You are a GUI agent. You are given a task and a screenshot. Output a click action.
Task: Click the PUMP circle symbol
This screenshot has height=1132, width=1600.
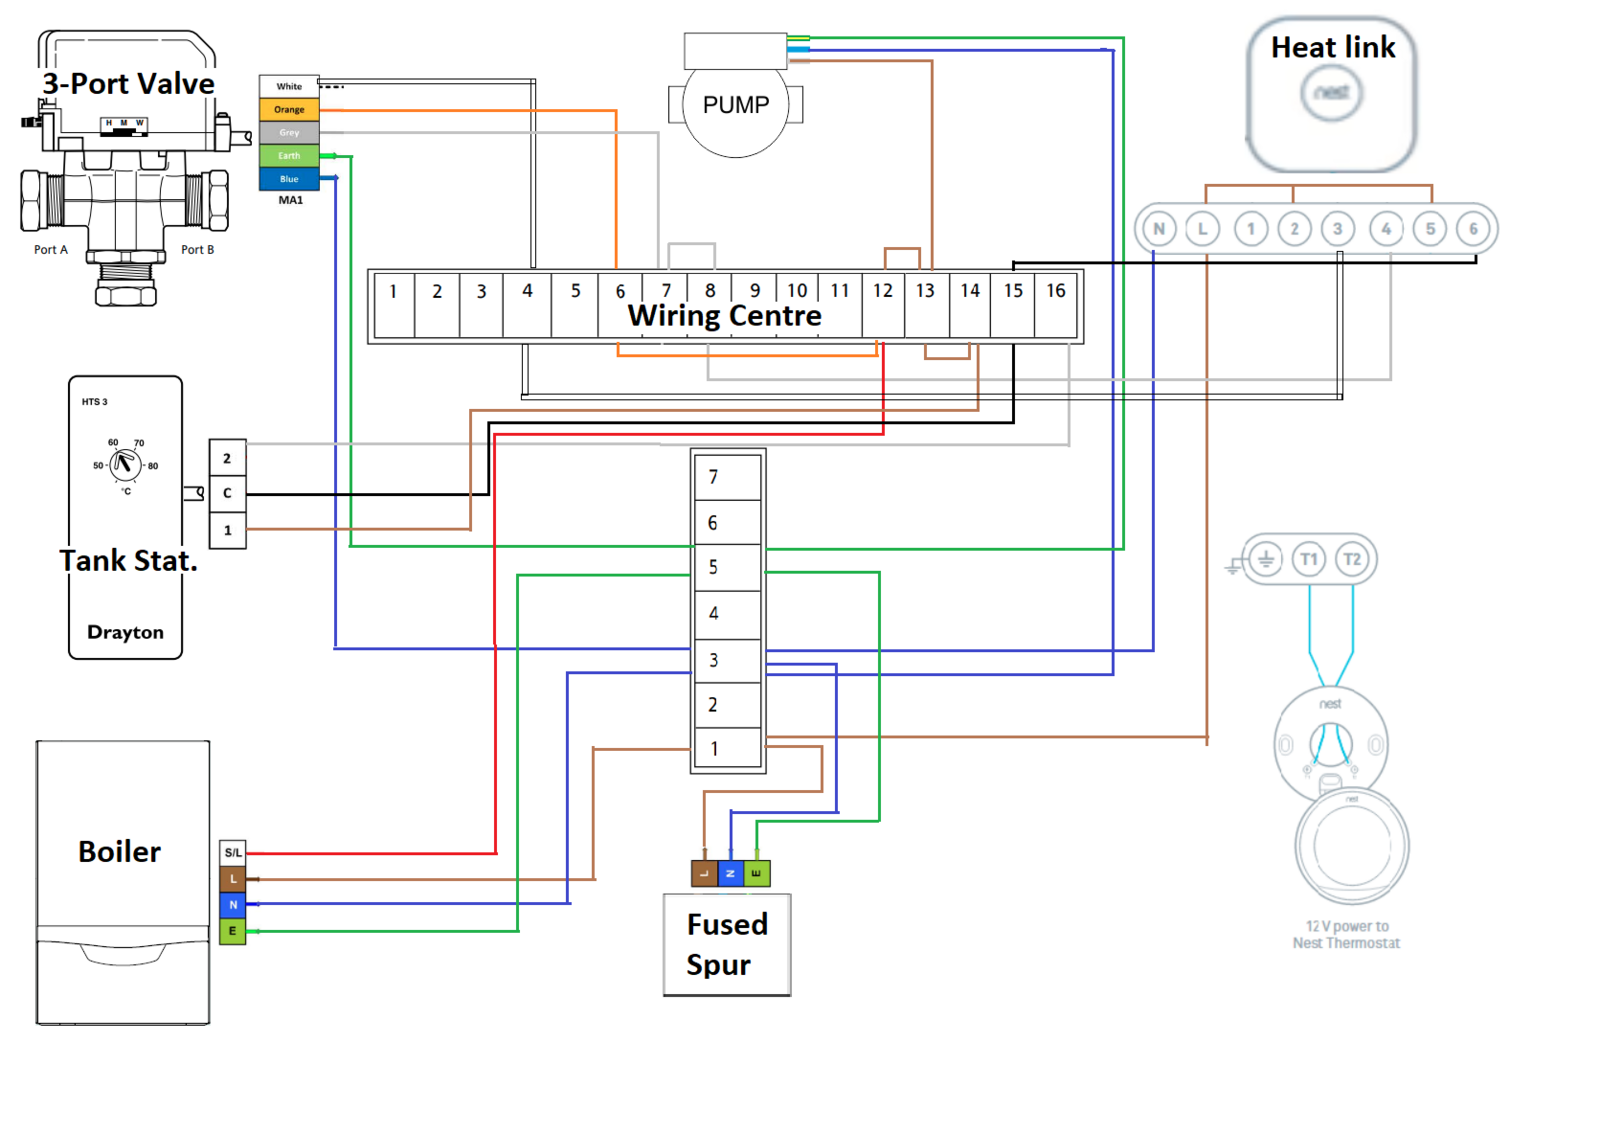tap(735, 106)
